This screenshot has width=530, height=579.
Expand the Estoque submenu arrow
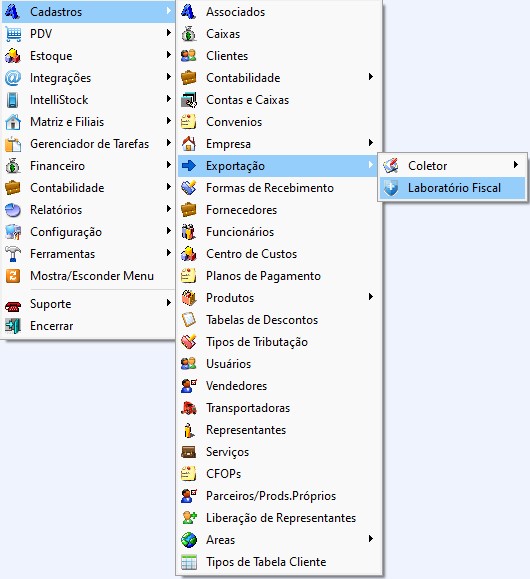169,55
